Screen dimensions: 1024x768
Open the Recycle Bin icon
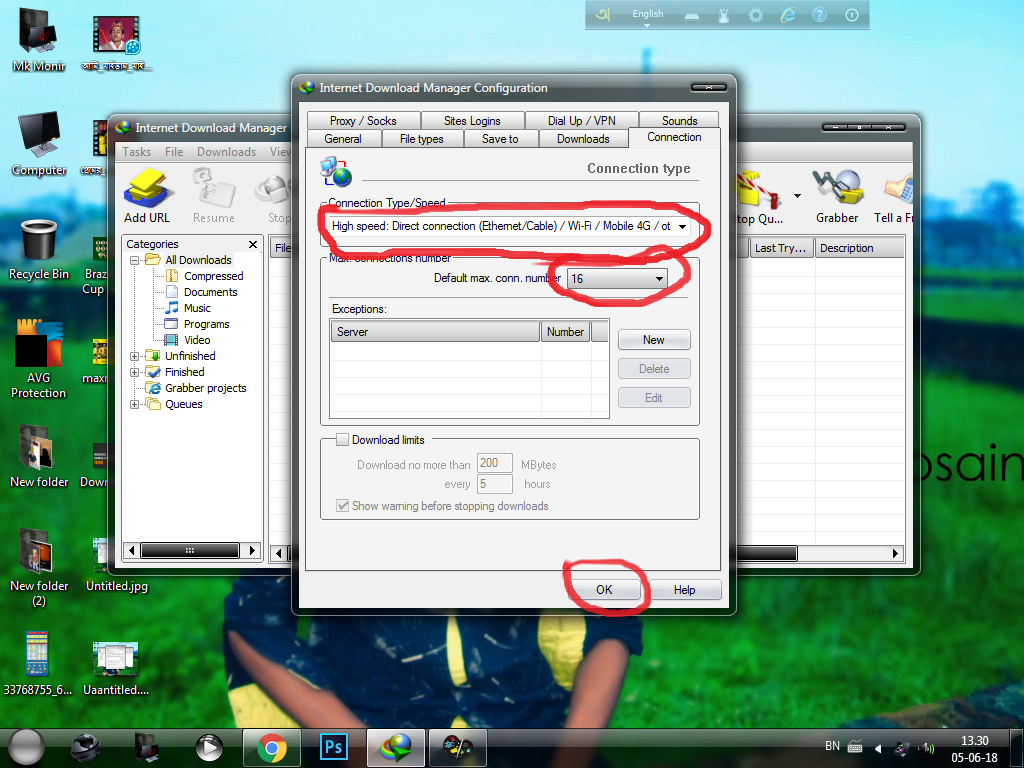[x=39, y=250]
